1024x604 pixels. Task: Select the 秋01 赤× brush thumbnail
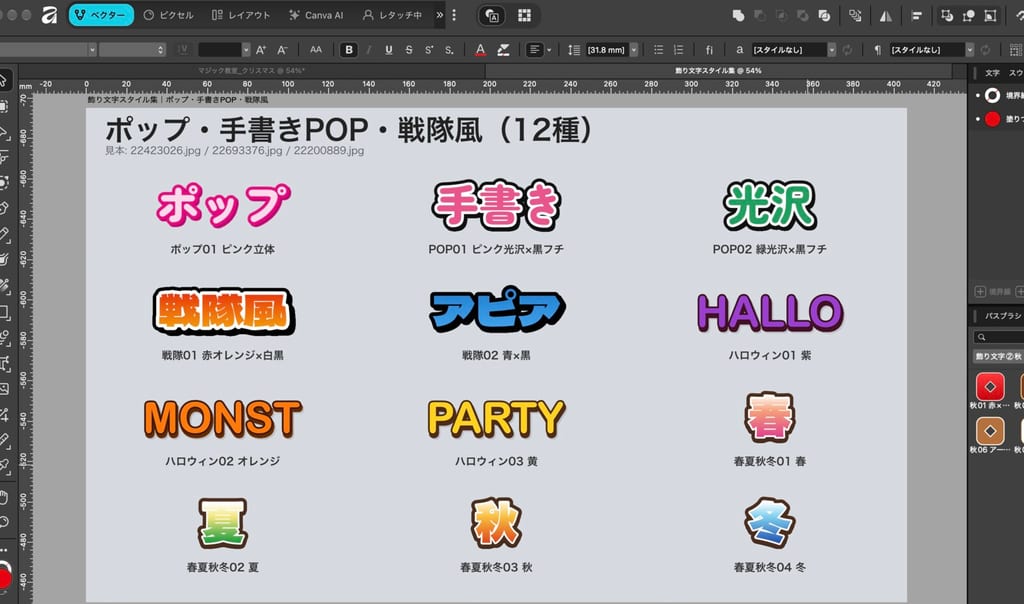click(x=990, y=387)
